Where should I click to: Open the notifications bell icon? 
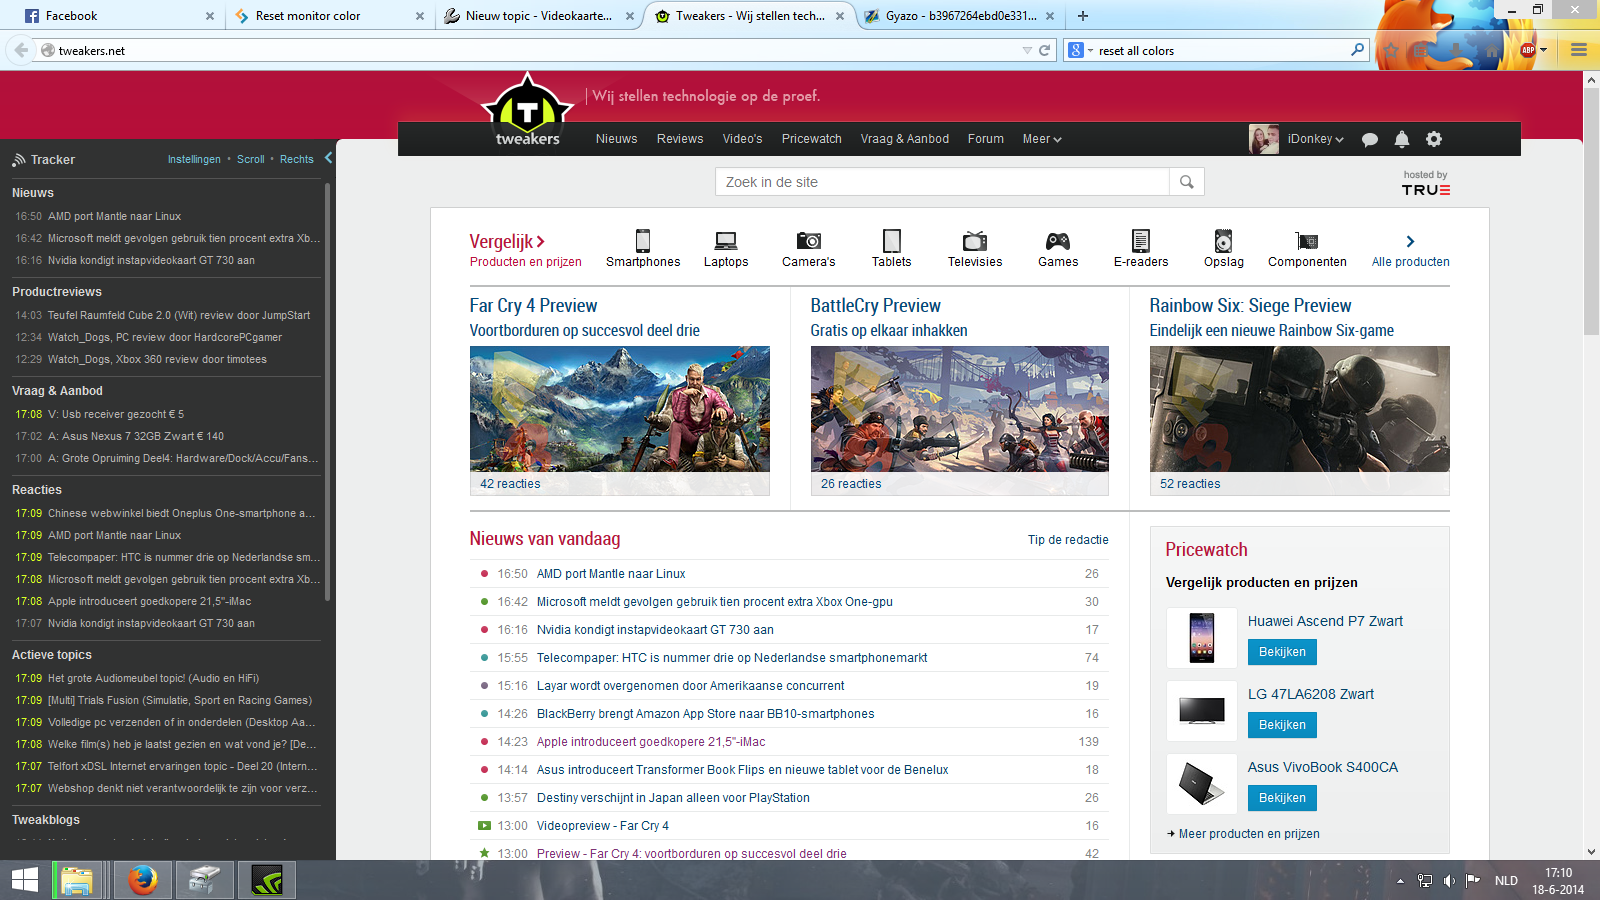coord(1402,139)
